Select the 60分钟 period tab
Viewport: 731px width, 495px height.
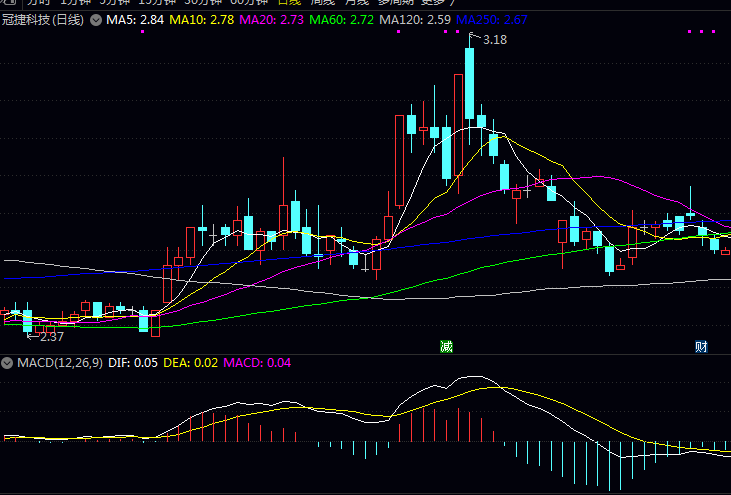pyautogui.click(x=249, y=3)
